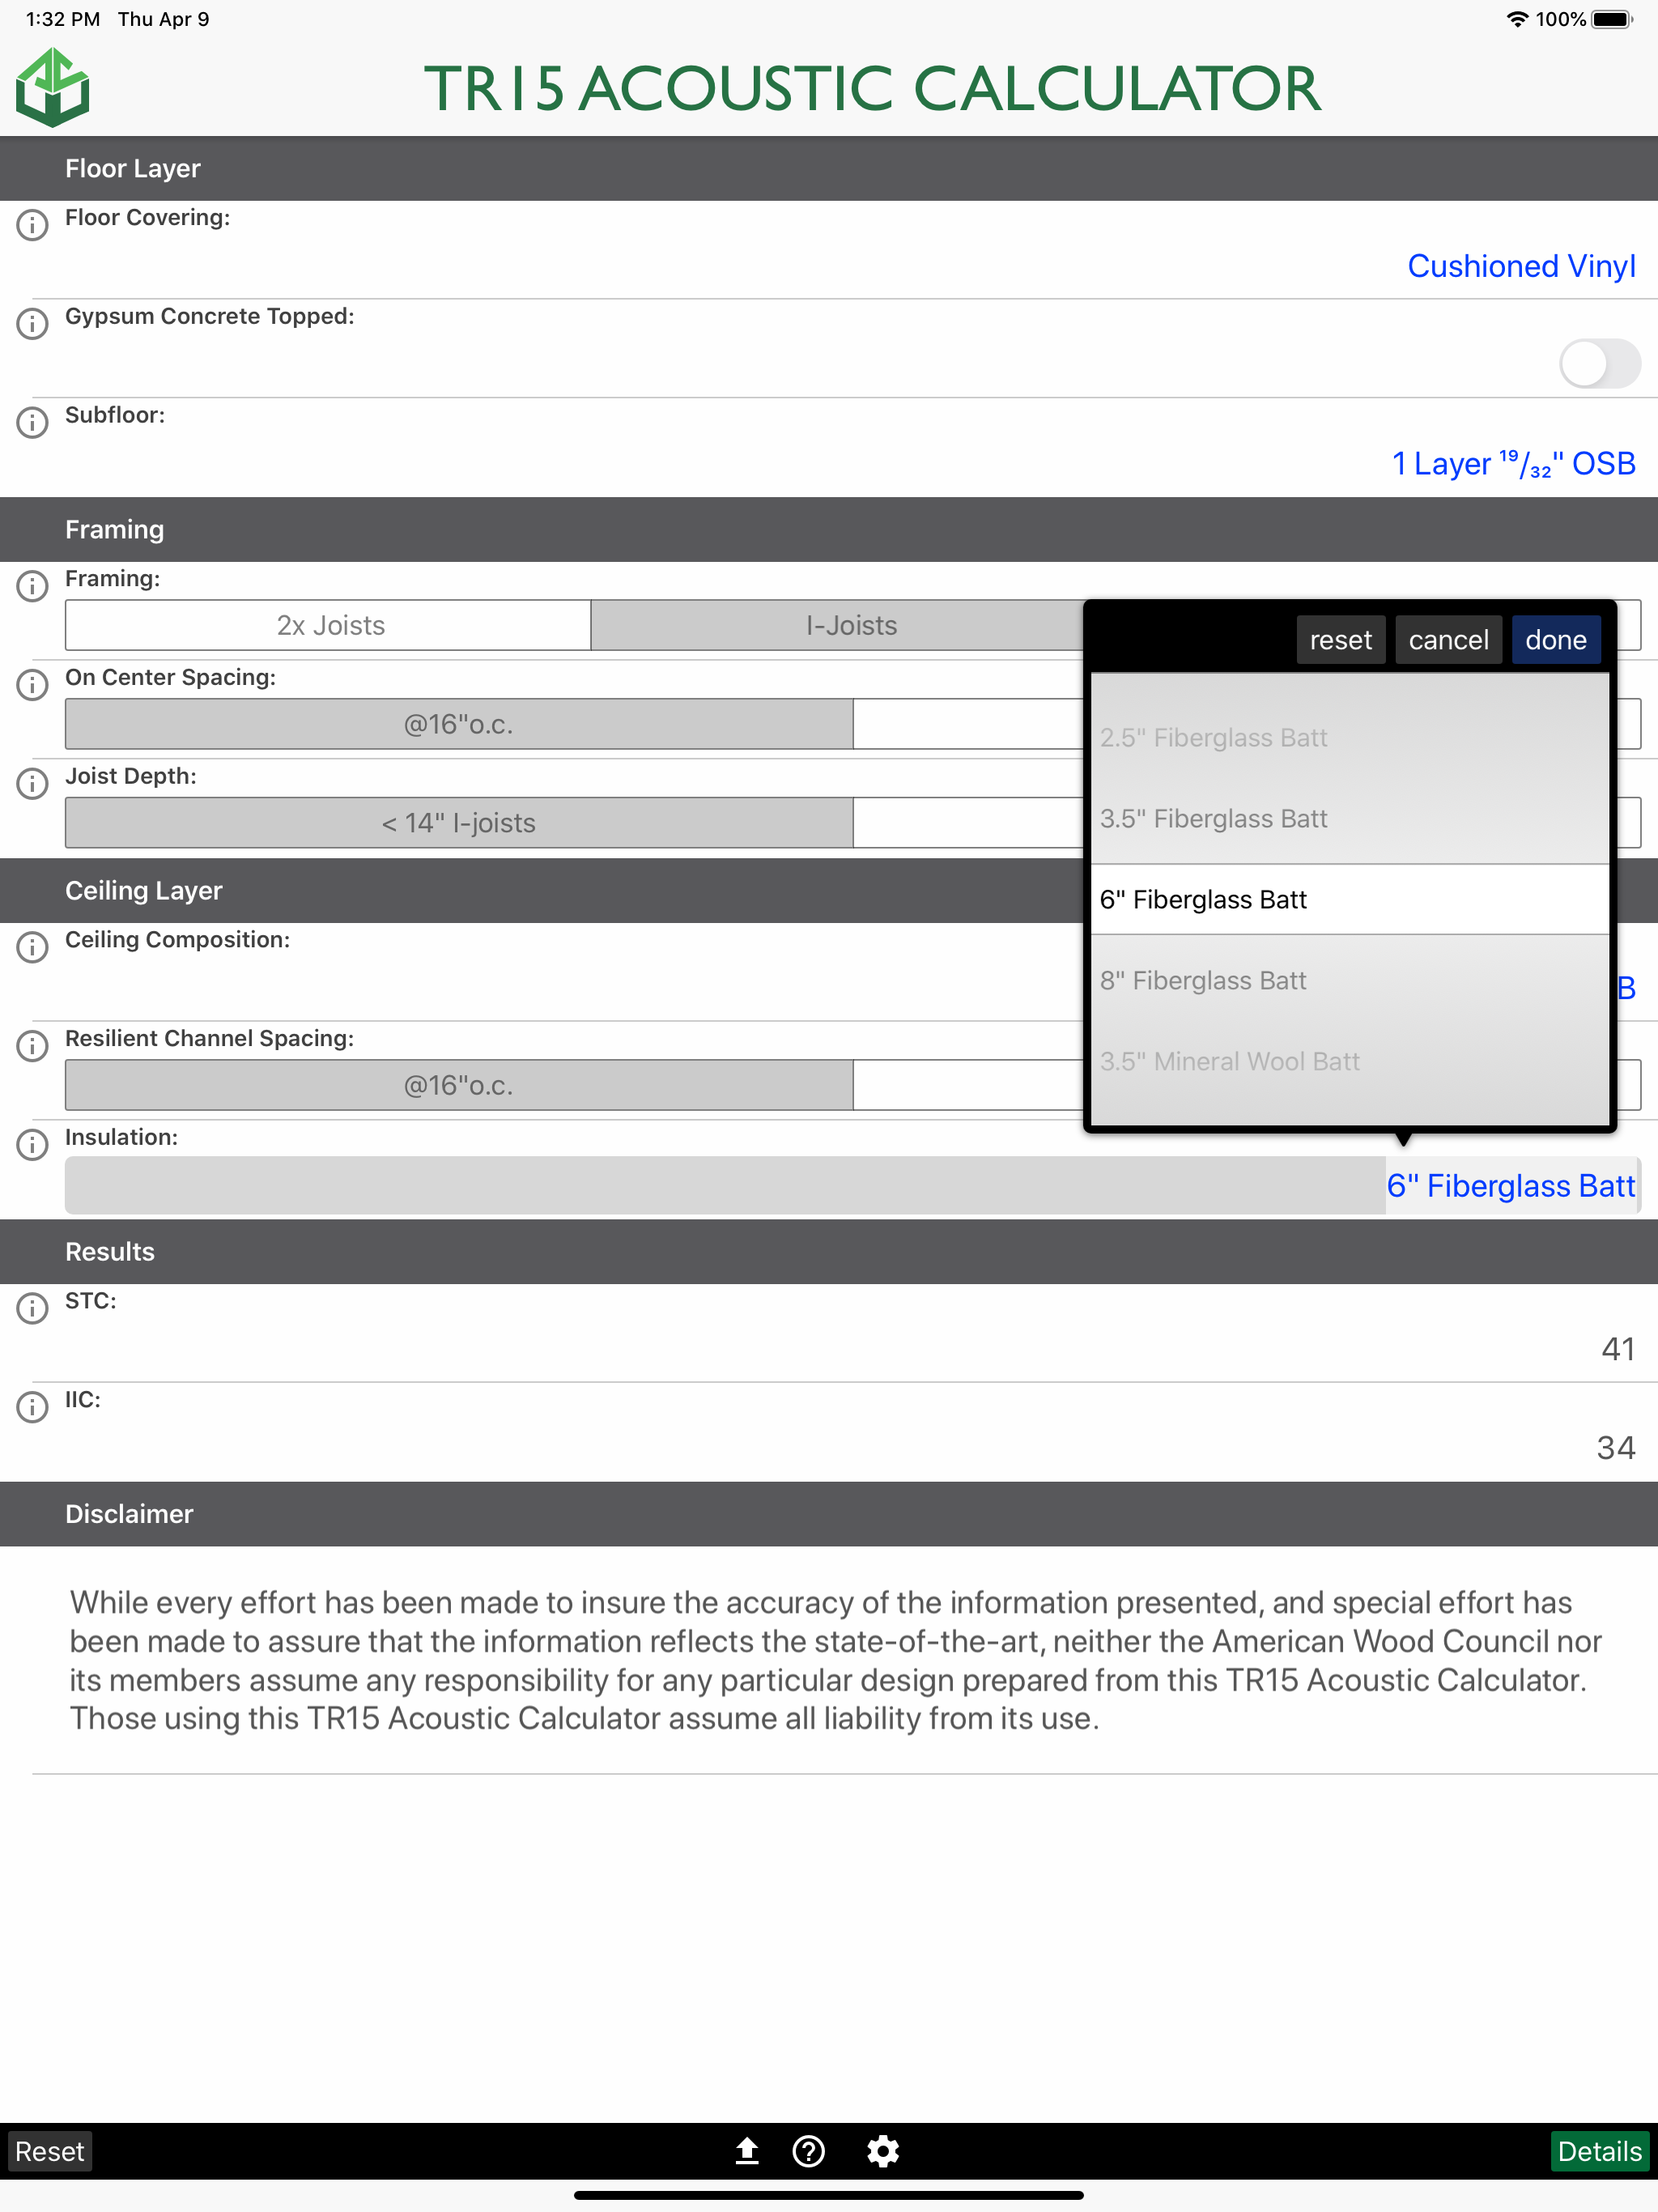
Task: Tap the Results section header
Action: click(829, 1252)
